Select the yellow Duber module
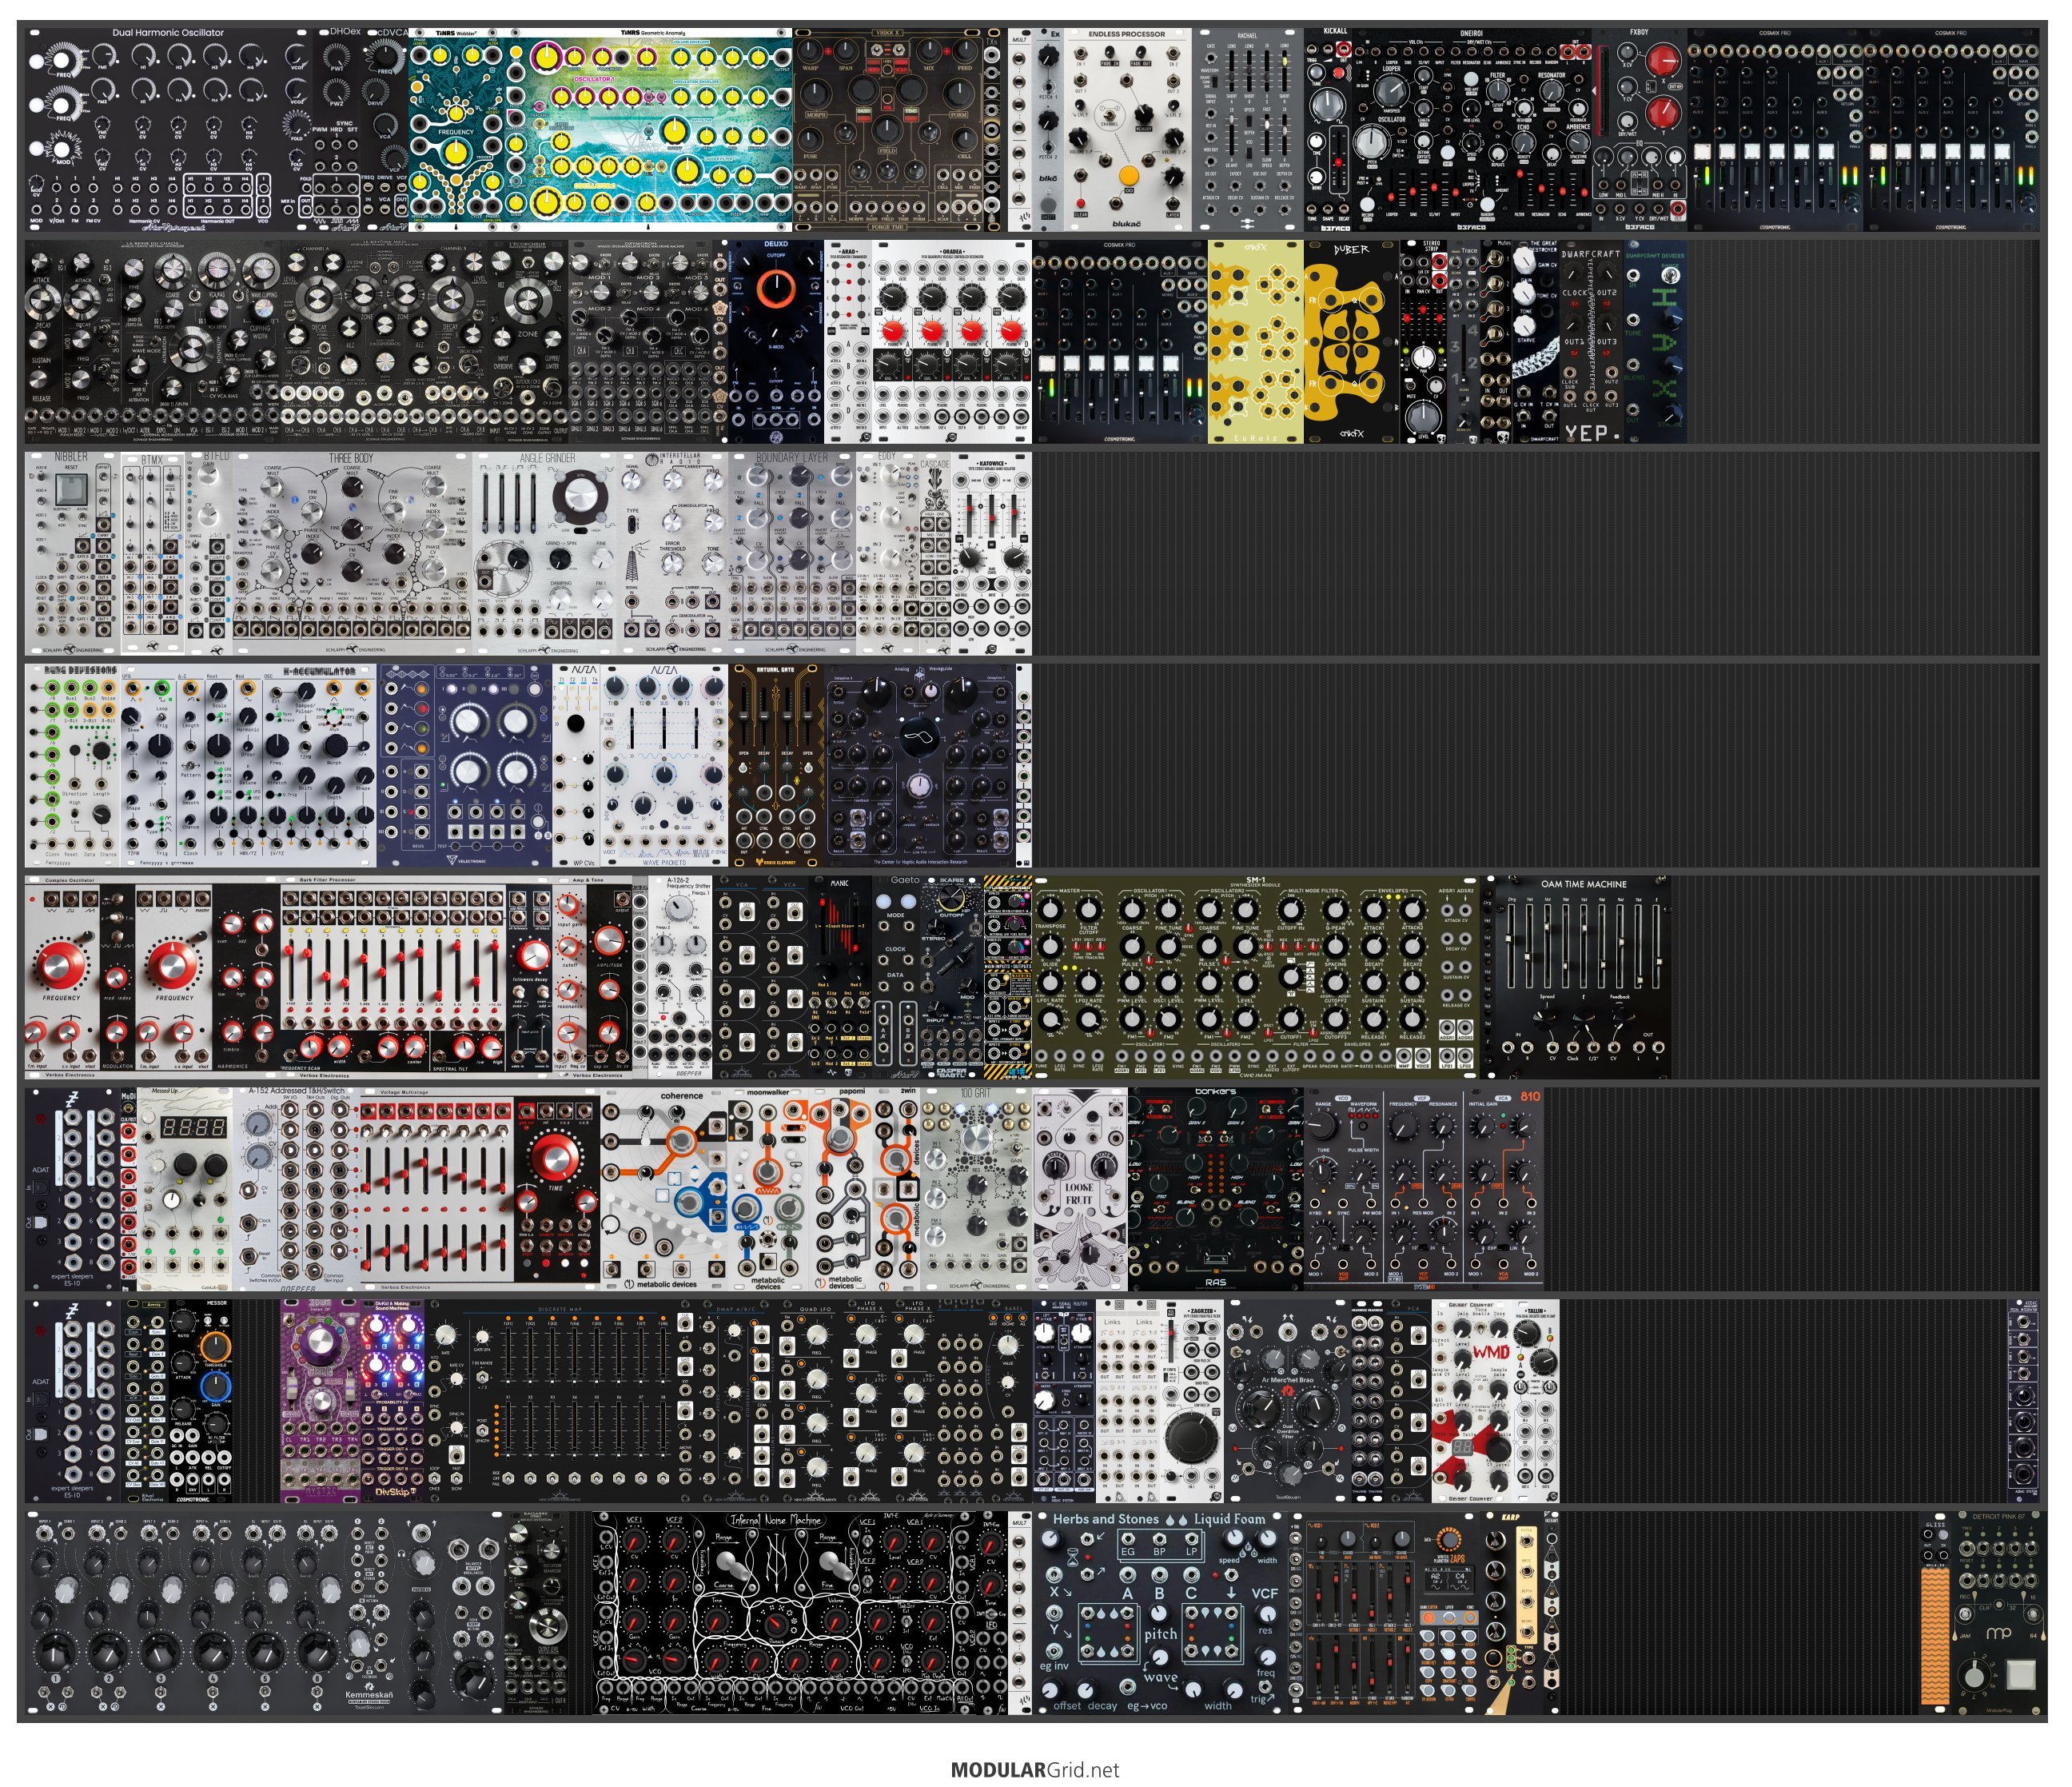Screen dimensions: 2072x1787 click(1350, 341)
